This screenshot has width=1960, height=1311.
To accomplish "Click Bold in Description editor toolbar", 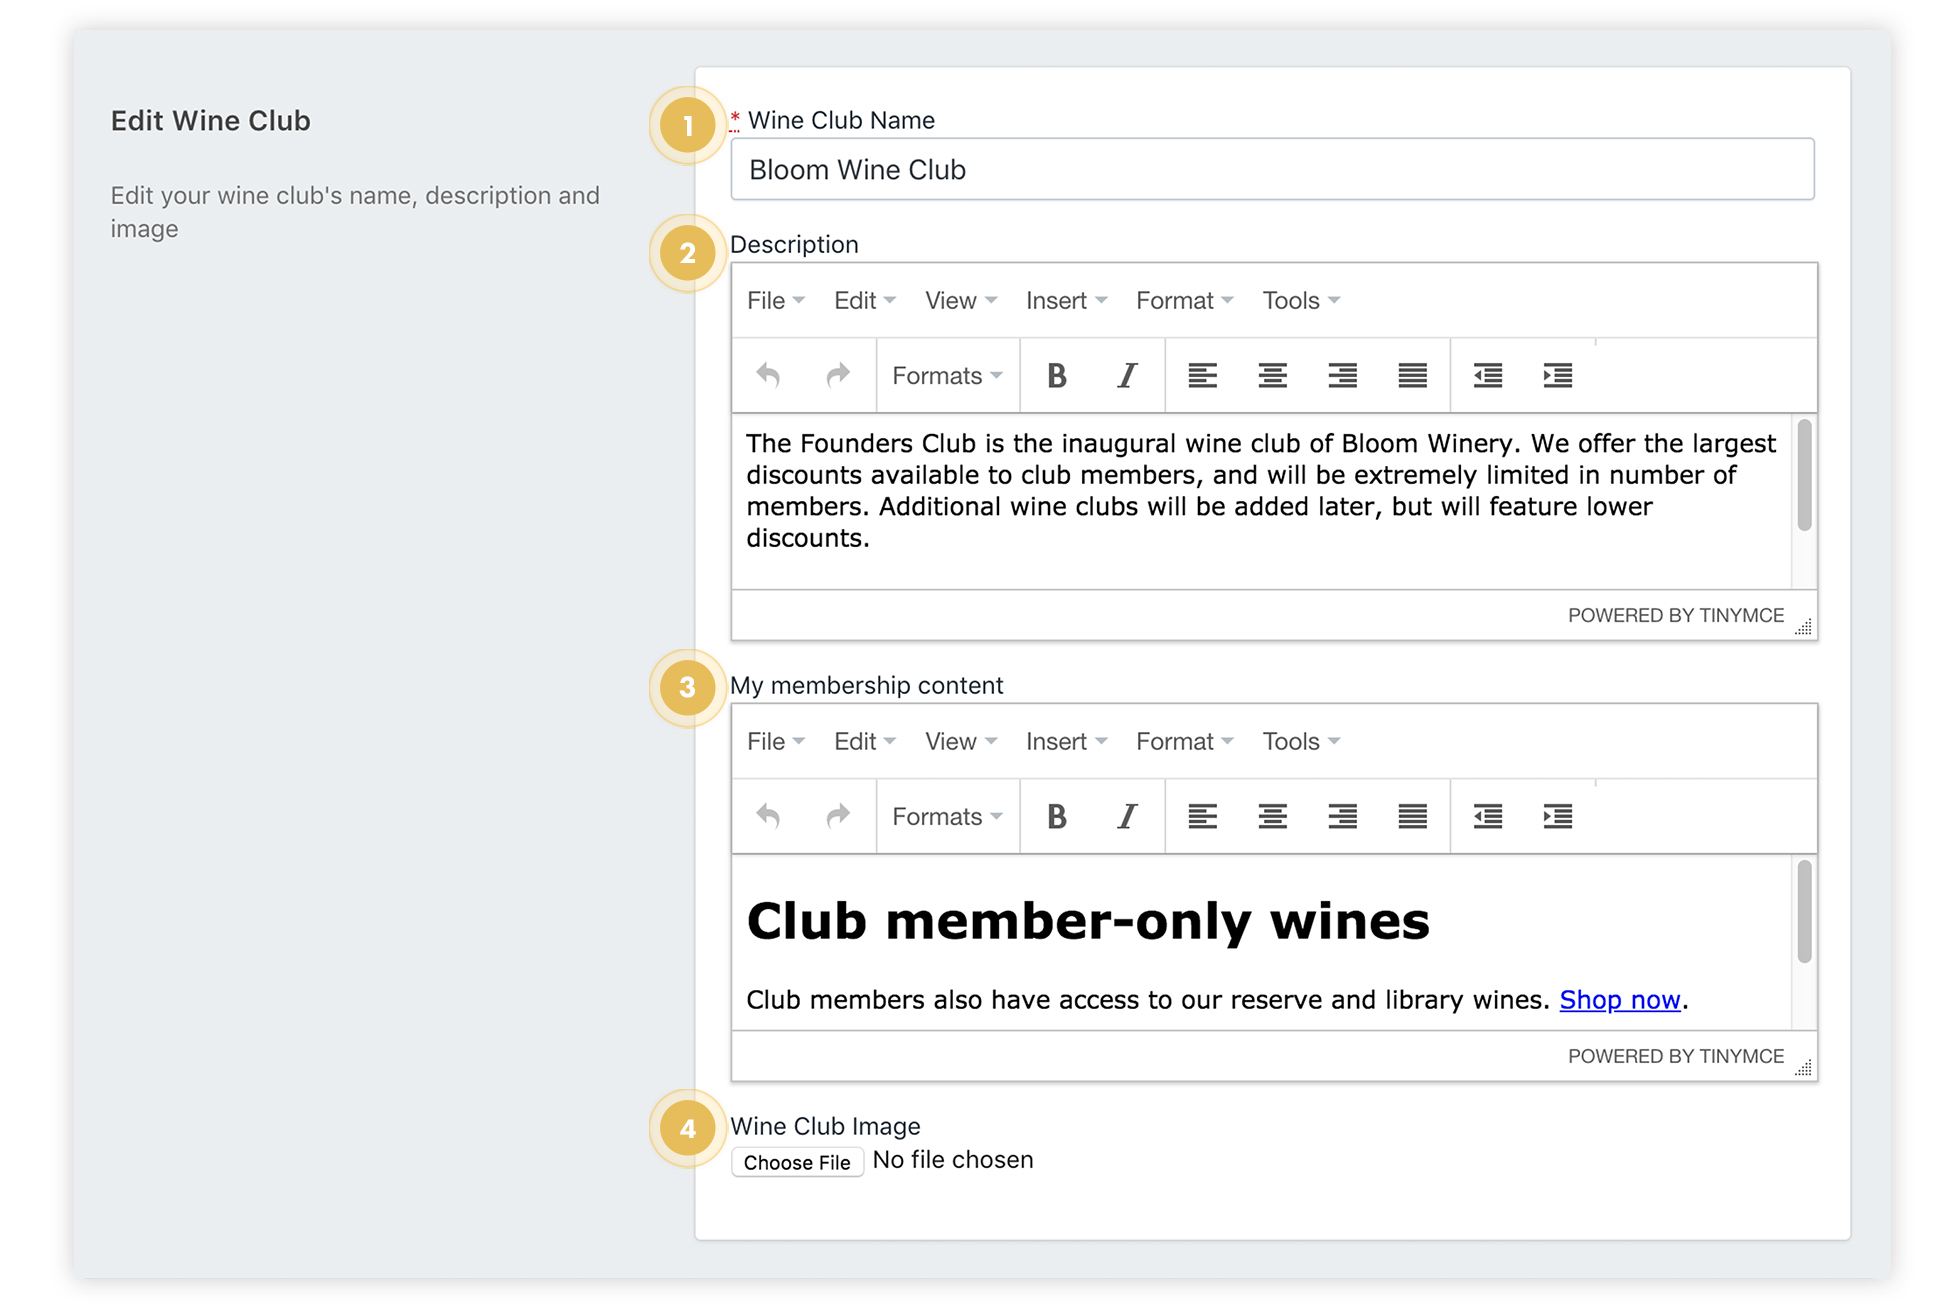I will tap(1056, 376).
